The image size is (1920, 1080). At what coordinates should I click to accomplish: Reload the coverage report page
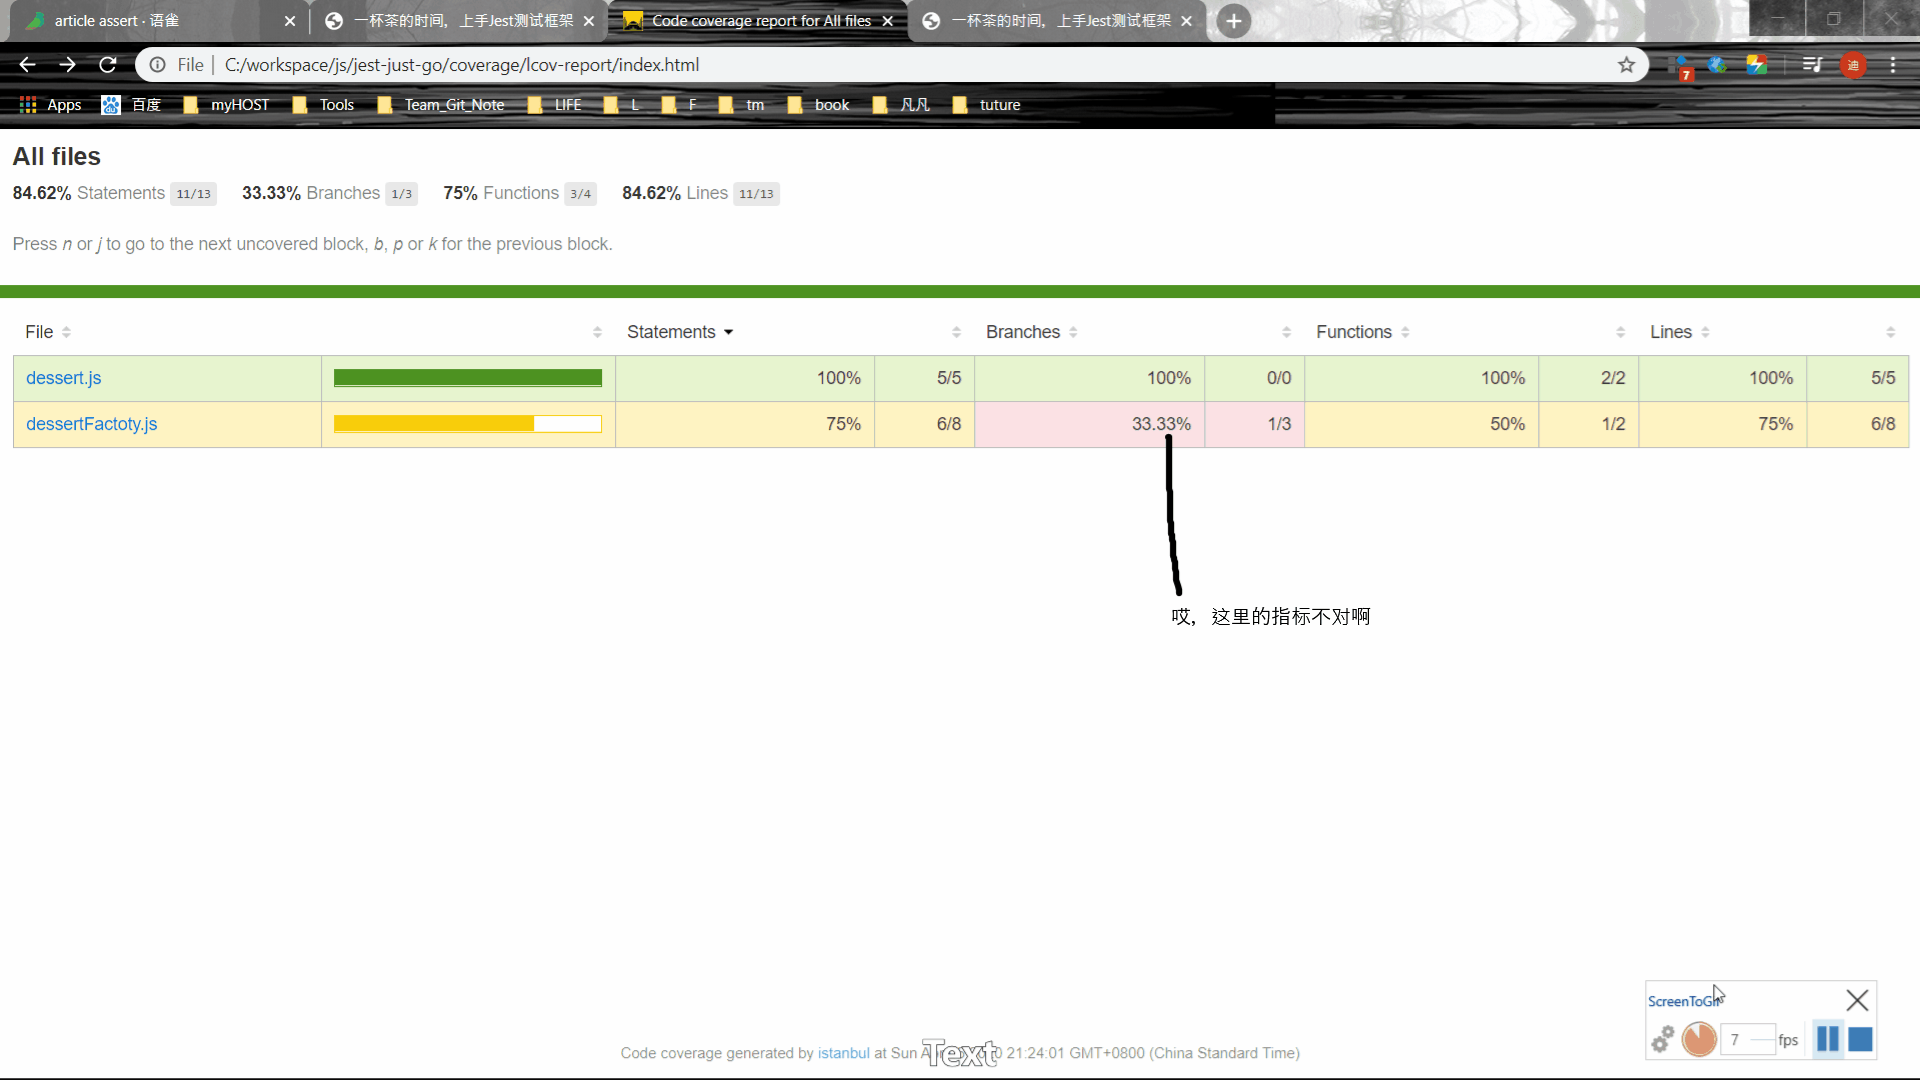[108, 65]
